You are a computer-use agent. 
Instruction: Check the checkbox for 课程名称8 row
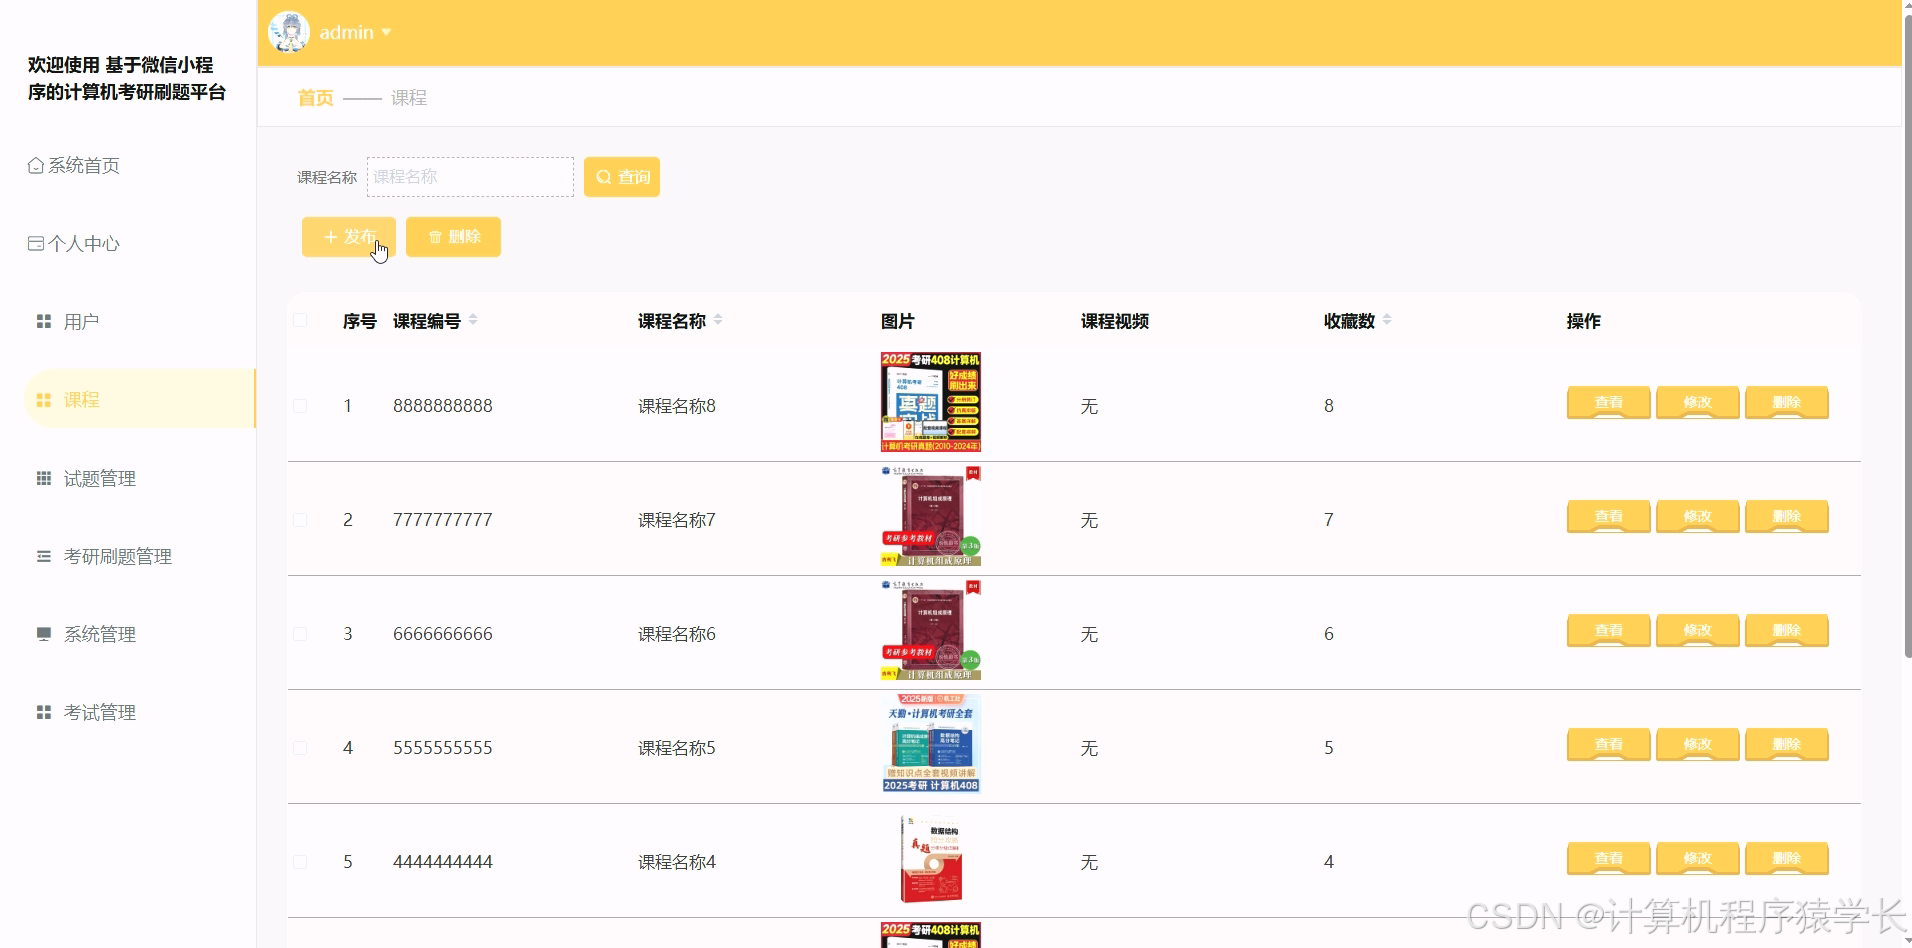point(300,405)
